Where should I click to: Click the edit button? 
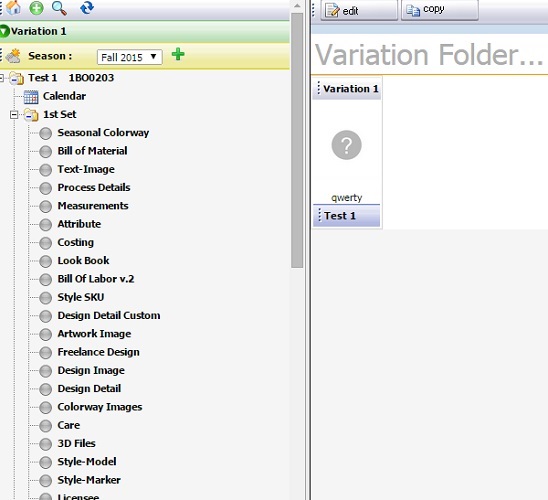[x=359, y=10]
